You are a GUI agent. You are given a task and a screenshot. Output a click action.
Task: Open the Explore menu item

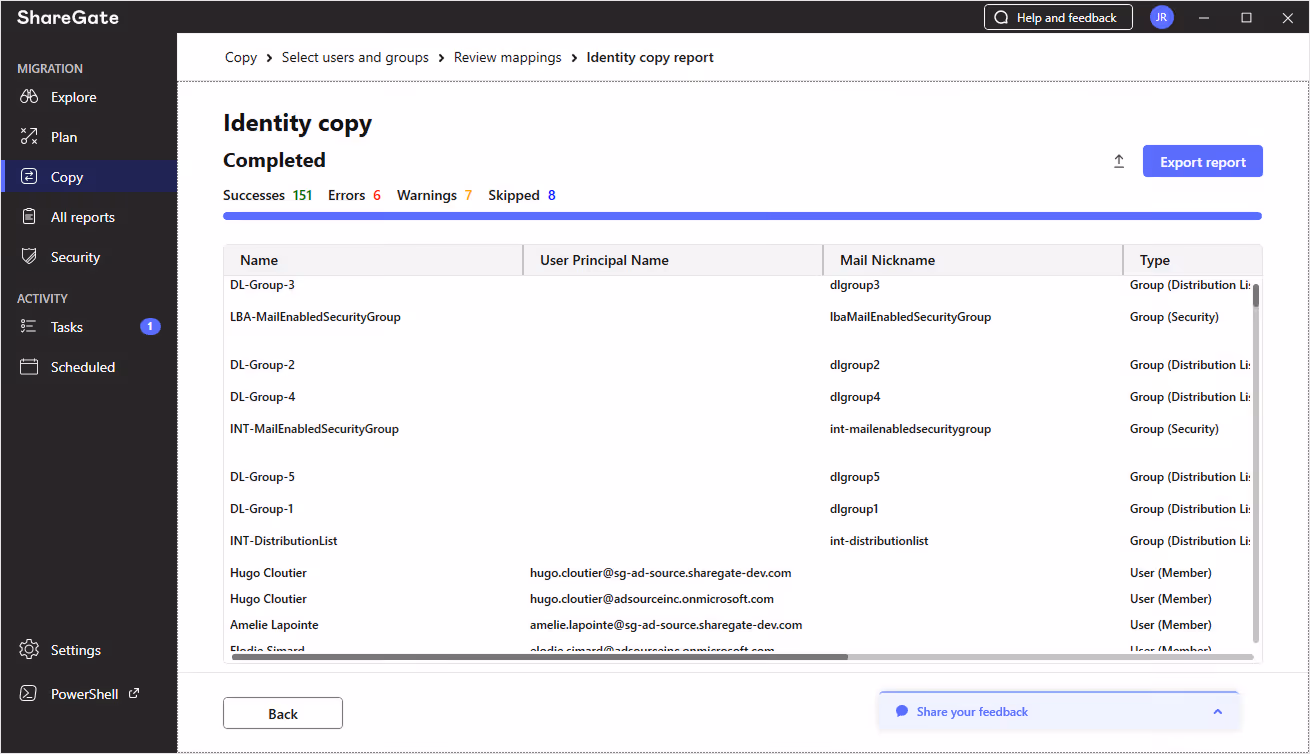[x=89, y=97]
